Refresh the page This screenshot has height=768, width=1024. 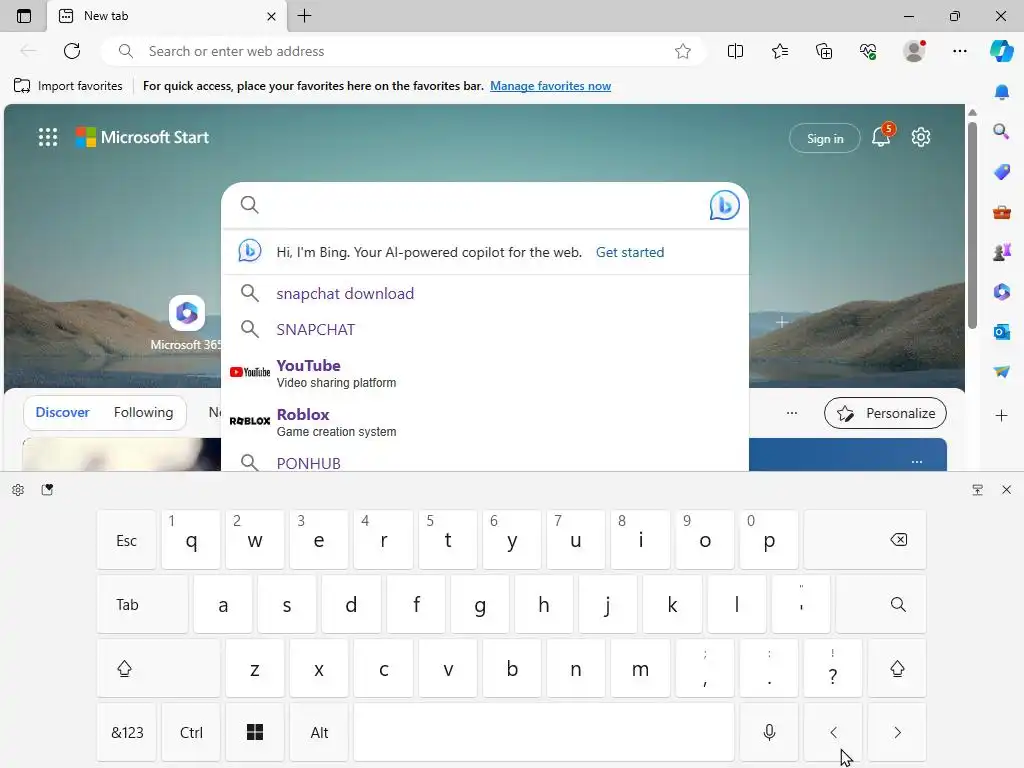[x=72, y=51]
